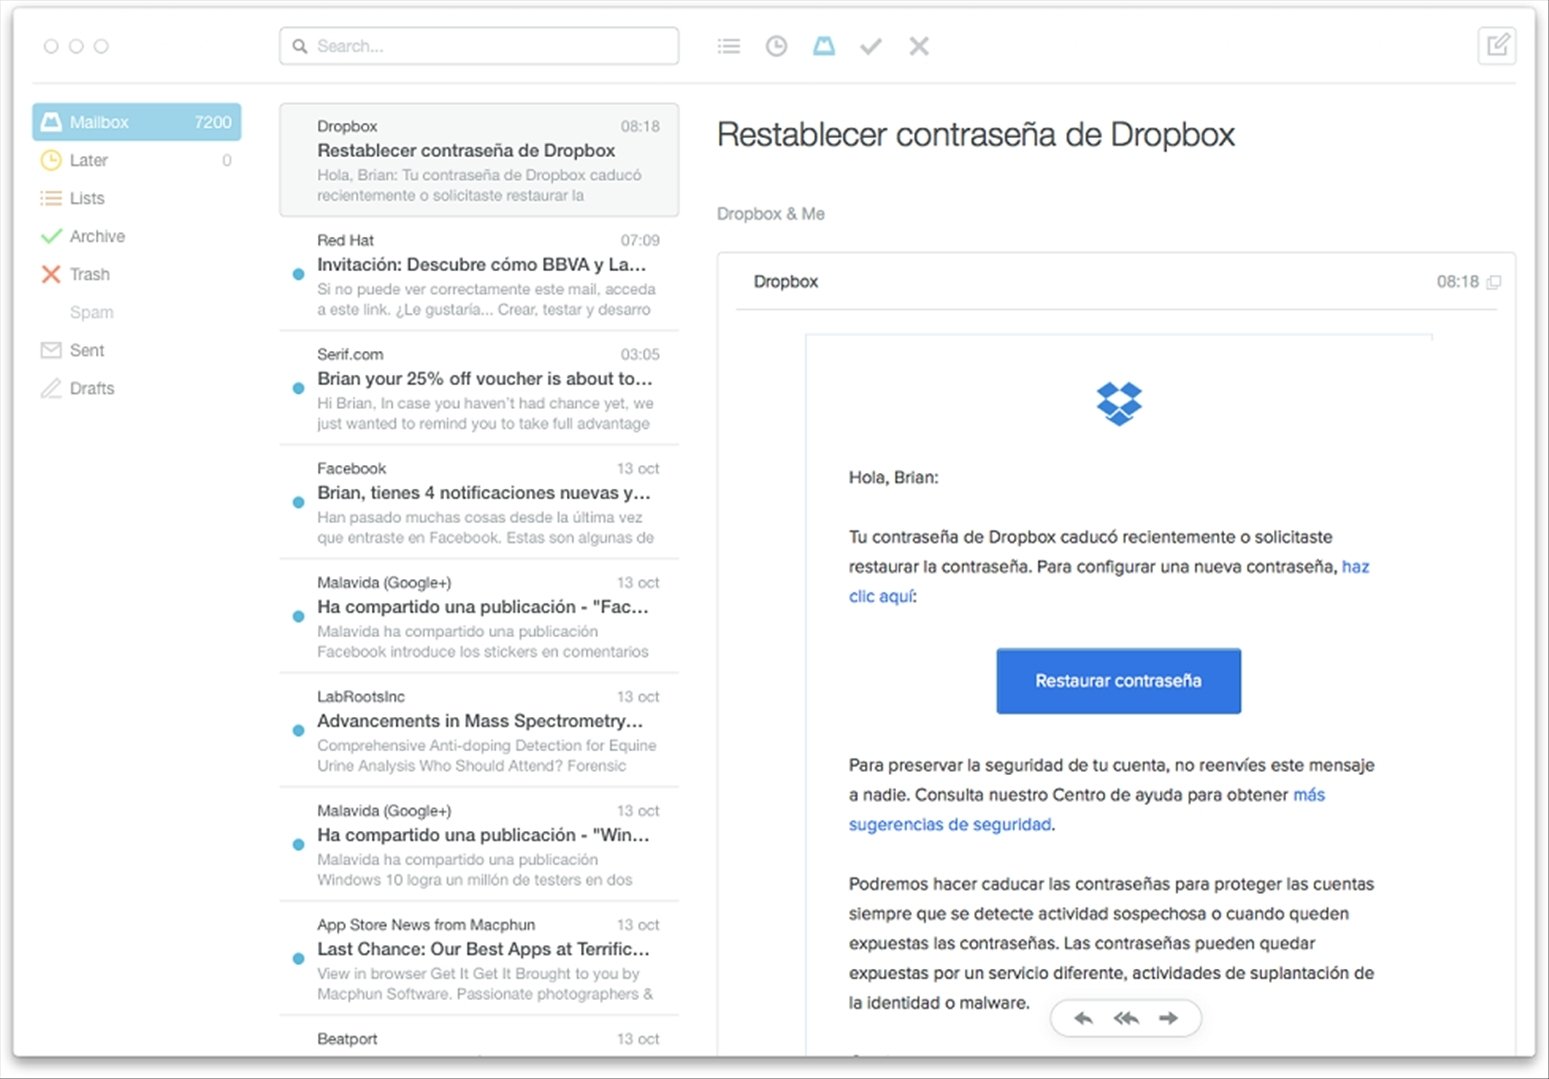Click the Trash X icon in sidebar
This screenshot has height=1079, width=1549.
point(51,274)
